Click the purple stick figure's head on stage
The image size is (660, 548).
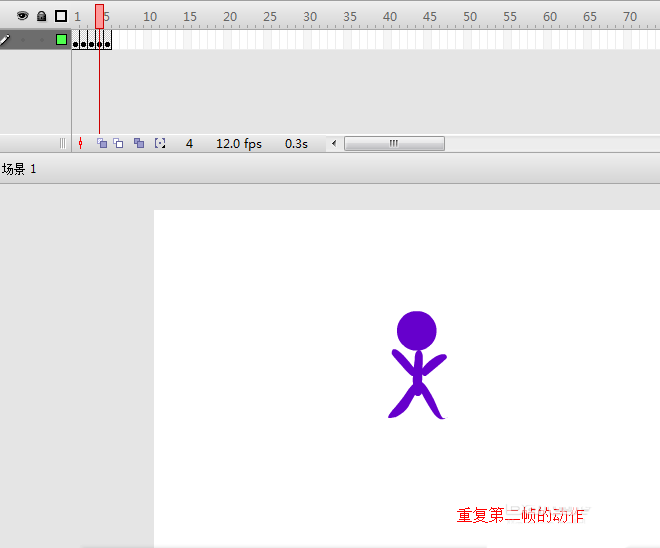pos(417,330)
